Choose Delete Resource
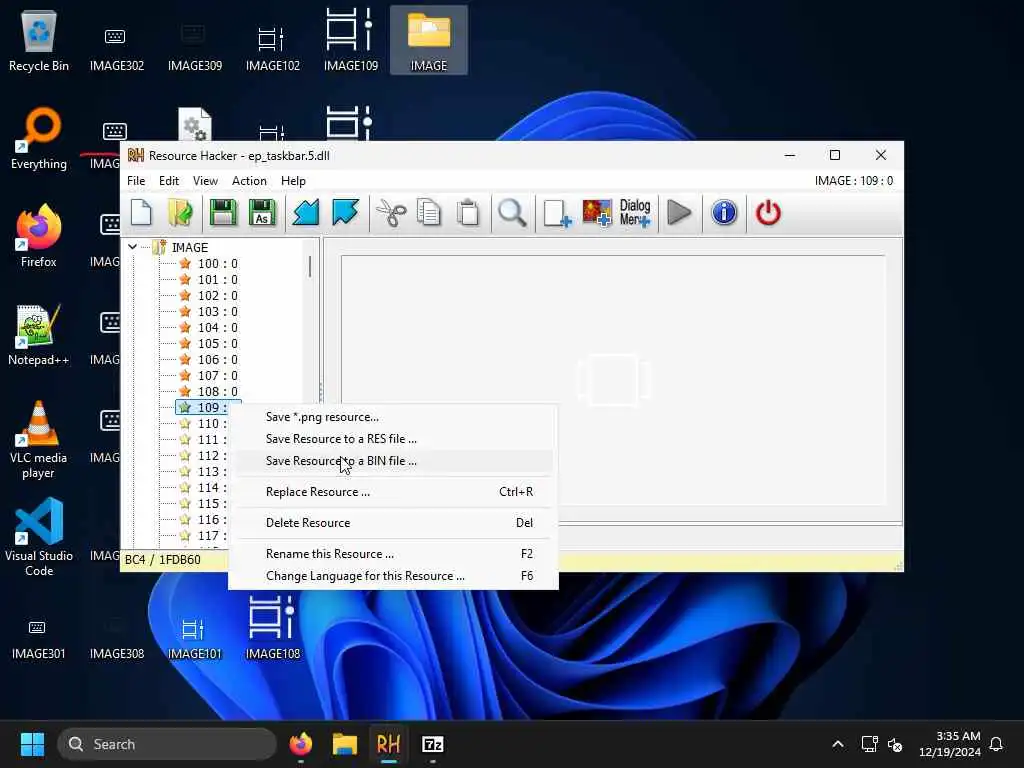Image resolution: width=1024 pixels, height=768 pixels. [393, 522]
